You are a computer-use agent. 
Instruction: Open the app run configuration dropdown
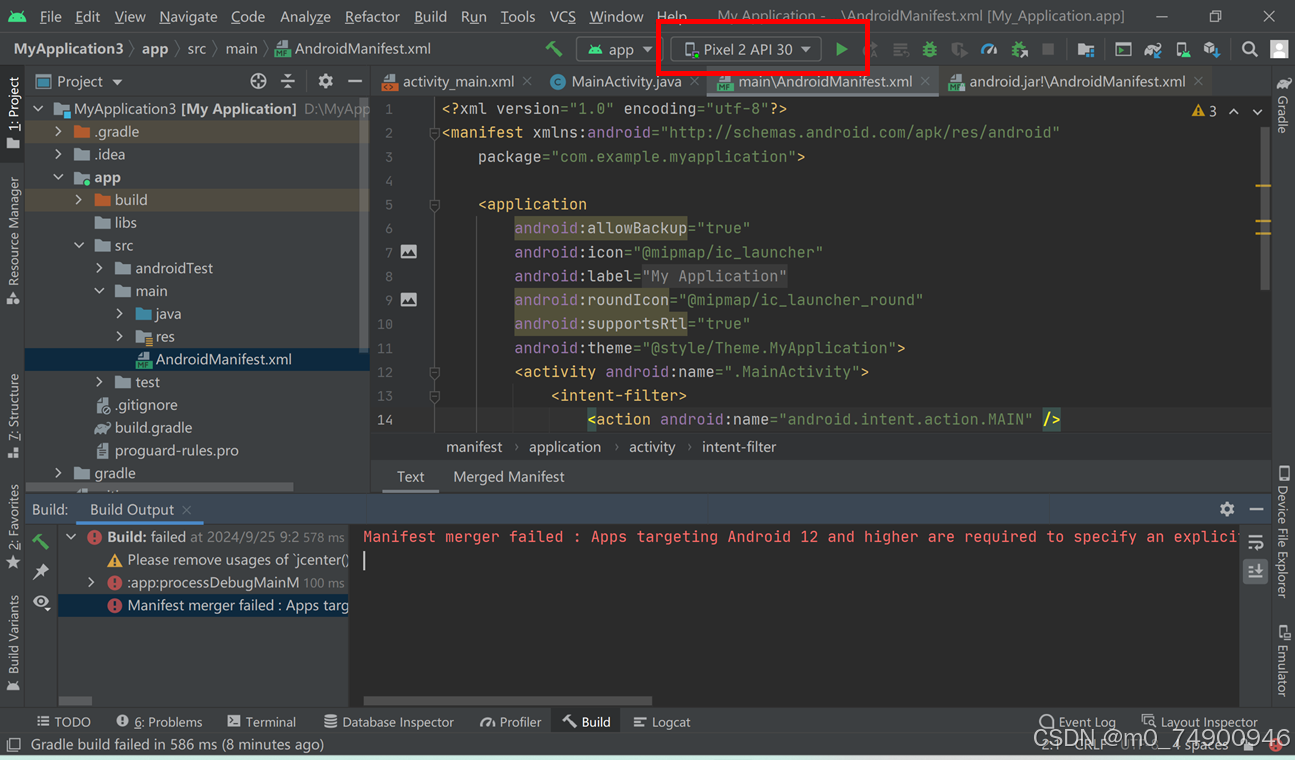pos(616,47)
